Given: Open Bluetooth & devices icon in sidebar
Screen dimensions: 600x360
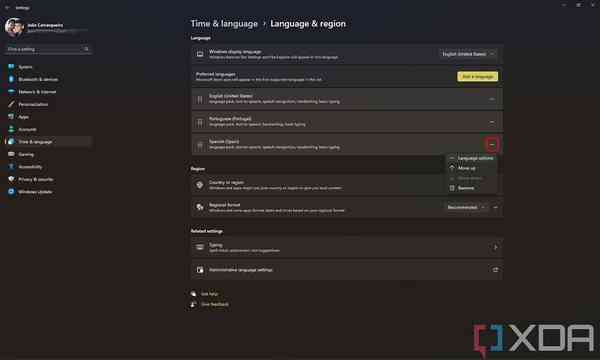Looking at the screenshot, I should coord(11,79).
